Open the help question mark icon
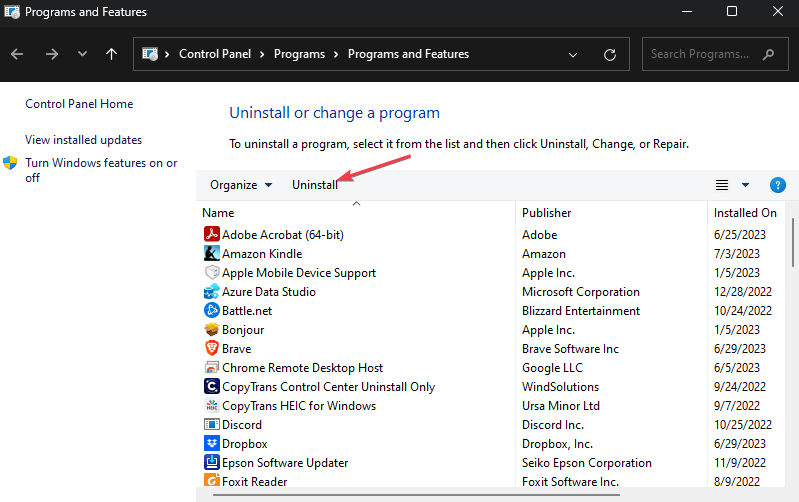Screen dimensions: 799x502 click(778, 185)
